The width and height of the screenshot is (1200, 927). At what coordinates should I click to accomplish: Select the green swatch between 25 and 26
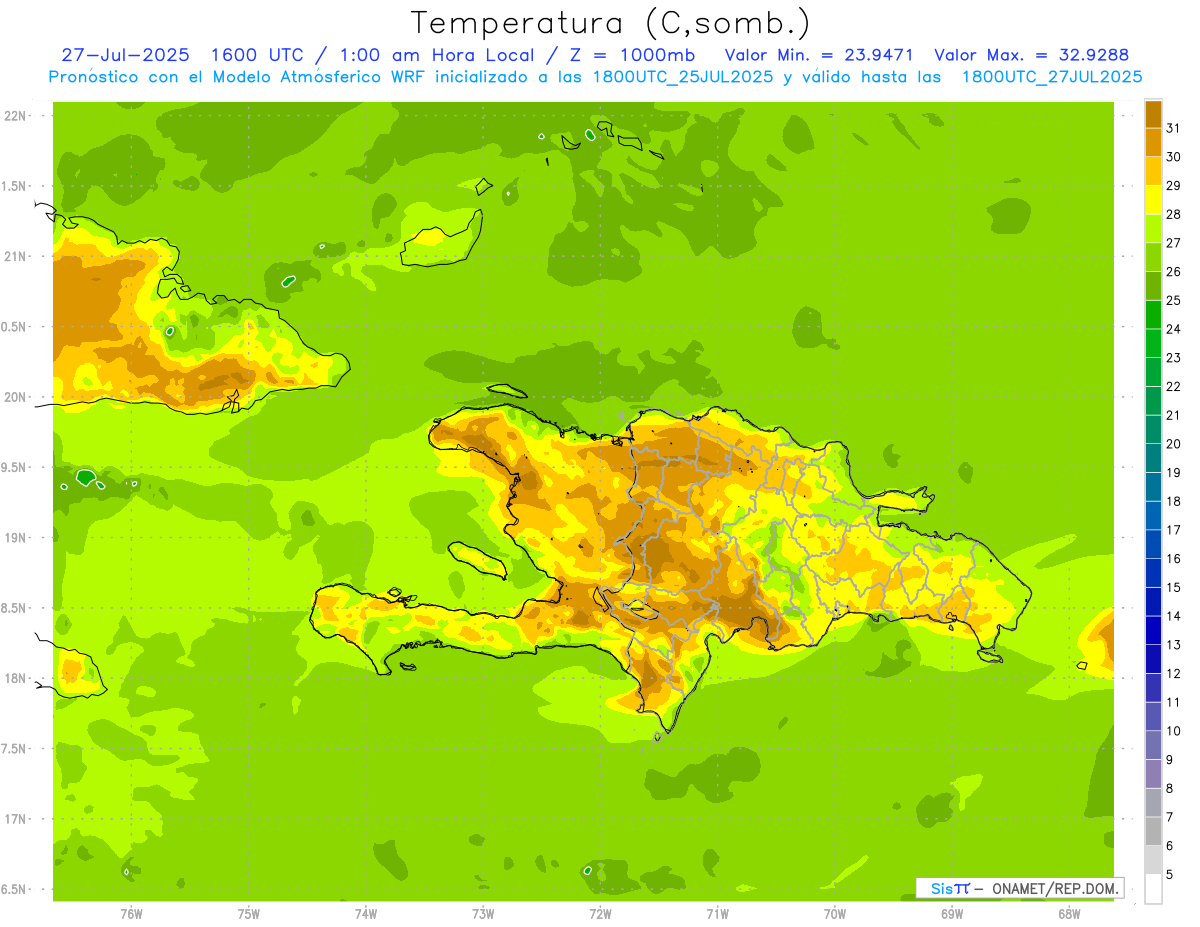[x=1153, y=286]
